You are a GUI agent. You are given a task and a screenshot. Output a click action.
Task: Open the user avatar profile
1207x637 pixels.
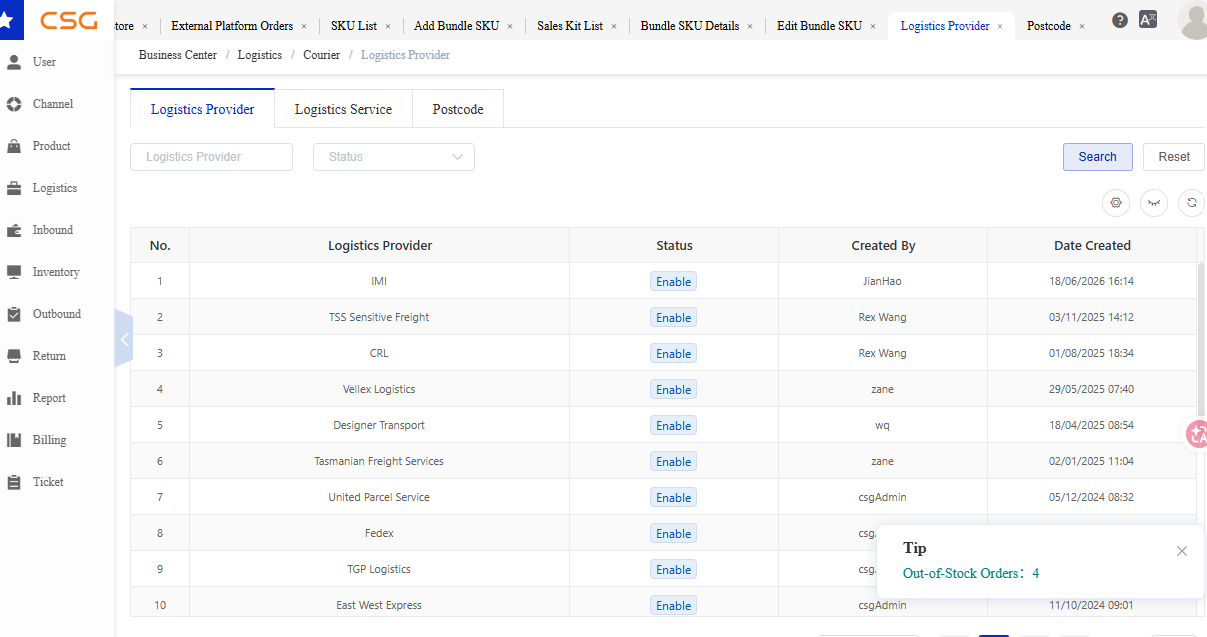(x=1192, y=20)
